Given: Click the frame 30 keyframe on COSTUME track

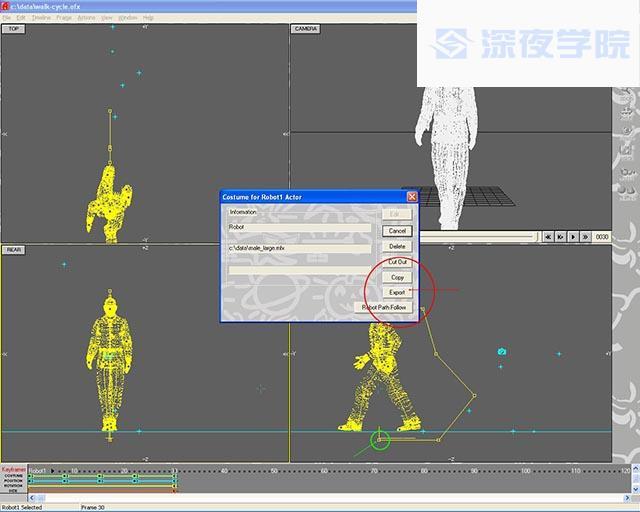Looking at the screenshot, I should pos(174,476).
